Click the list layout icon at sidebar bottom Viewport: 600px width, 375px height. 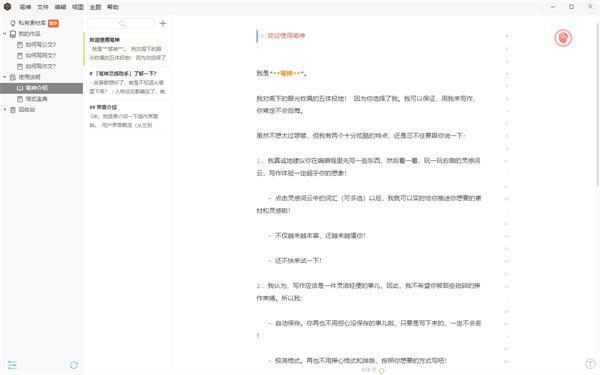pos(12,365)
